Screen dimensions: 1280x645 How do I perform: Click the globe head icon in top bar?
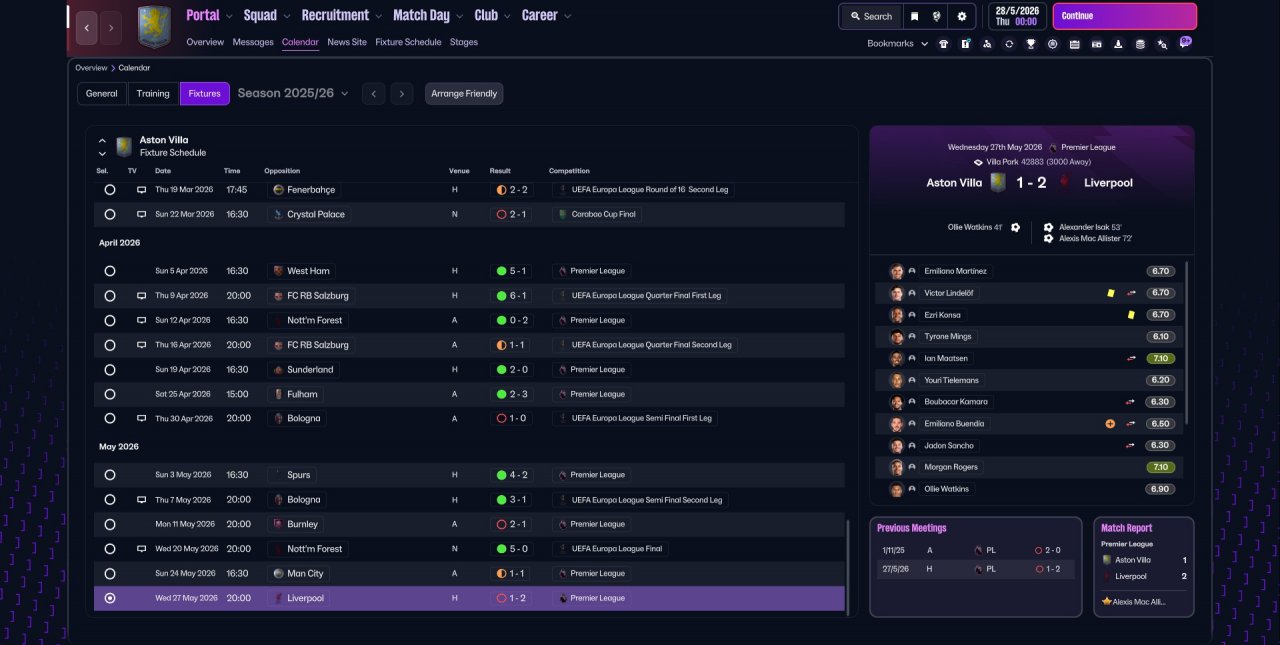tap(937, 16)
